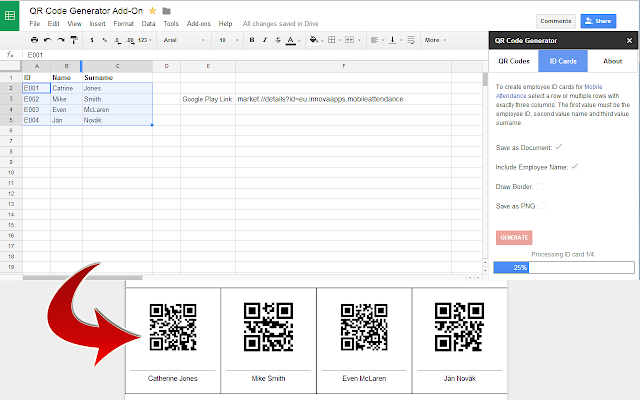Click the Catherine Jones ID card
Screen dimensions: 640x400
tap(173, 340)
